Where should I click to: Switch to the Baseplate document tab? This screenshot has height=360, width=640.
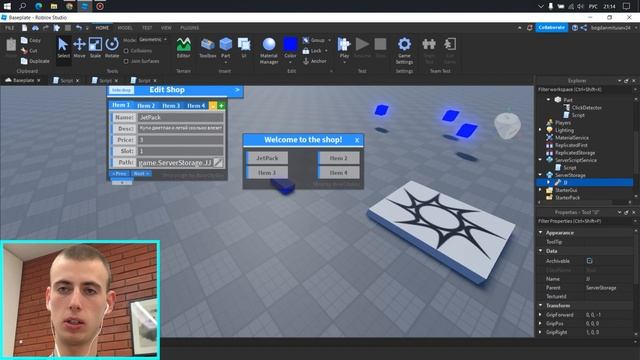23,80
